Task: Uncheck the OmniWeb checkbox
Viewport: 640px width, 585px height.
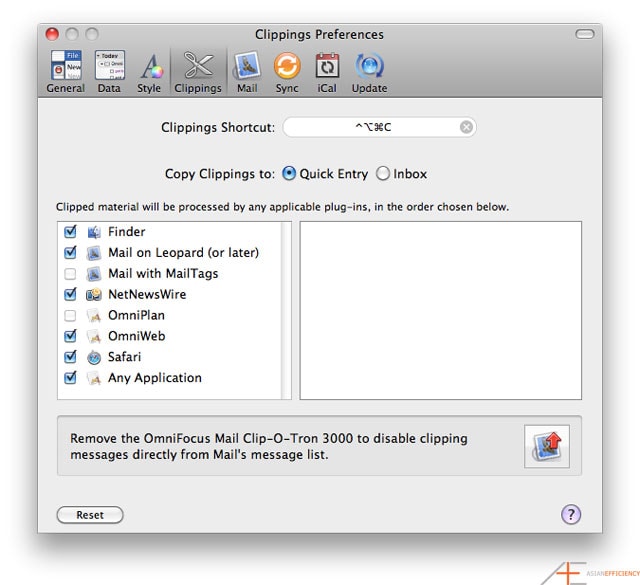Action: (70, 336)
